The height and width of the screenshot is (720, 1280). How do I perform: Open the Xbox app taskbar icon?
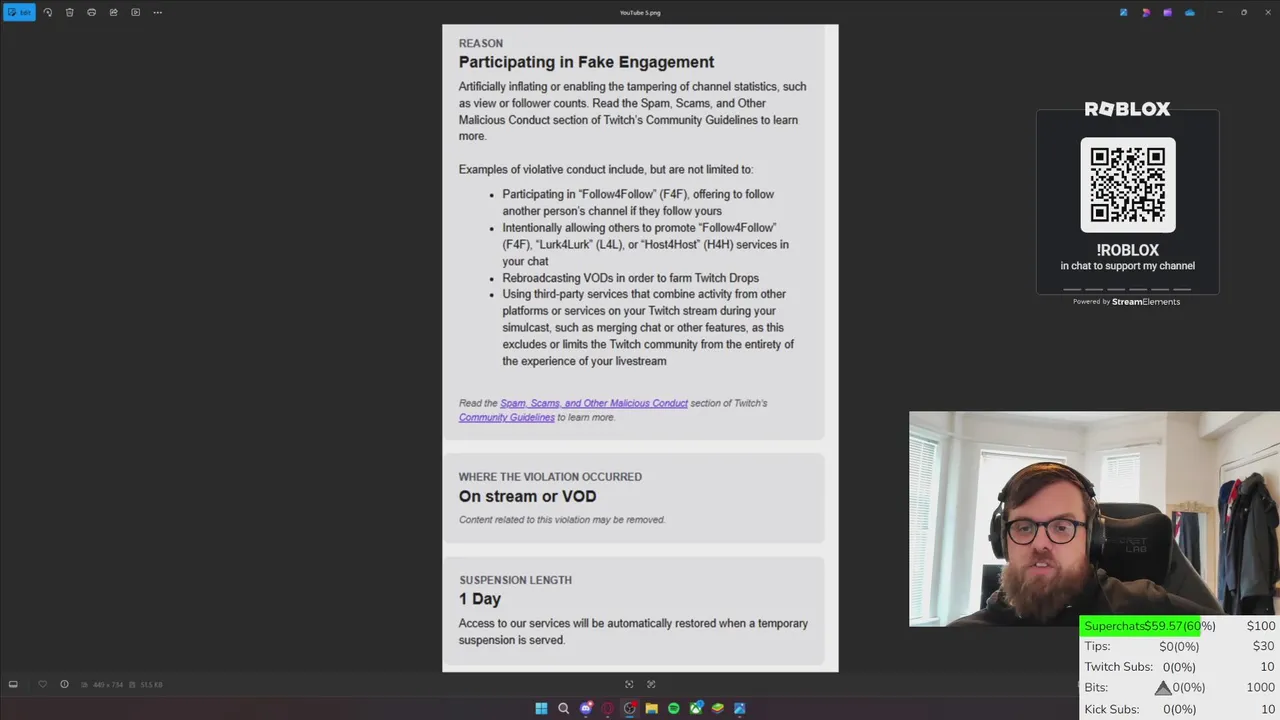[695, 708]
